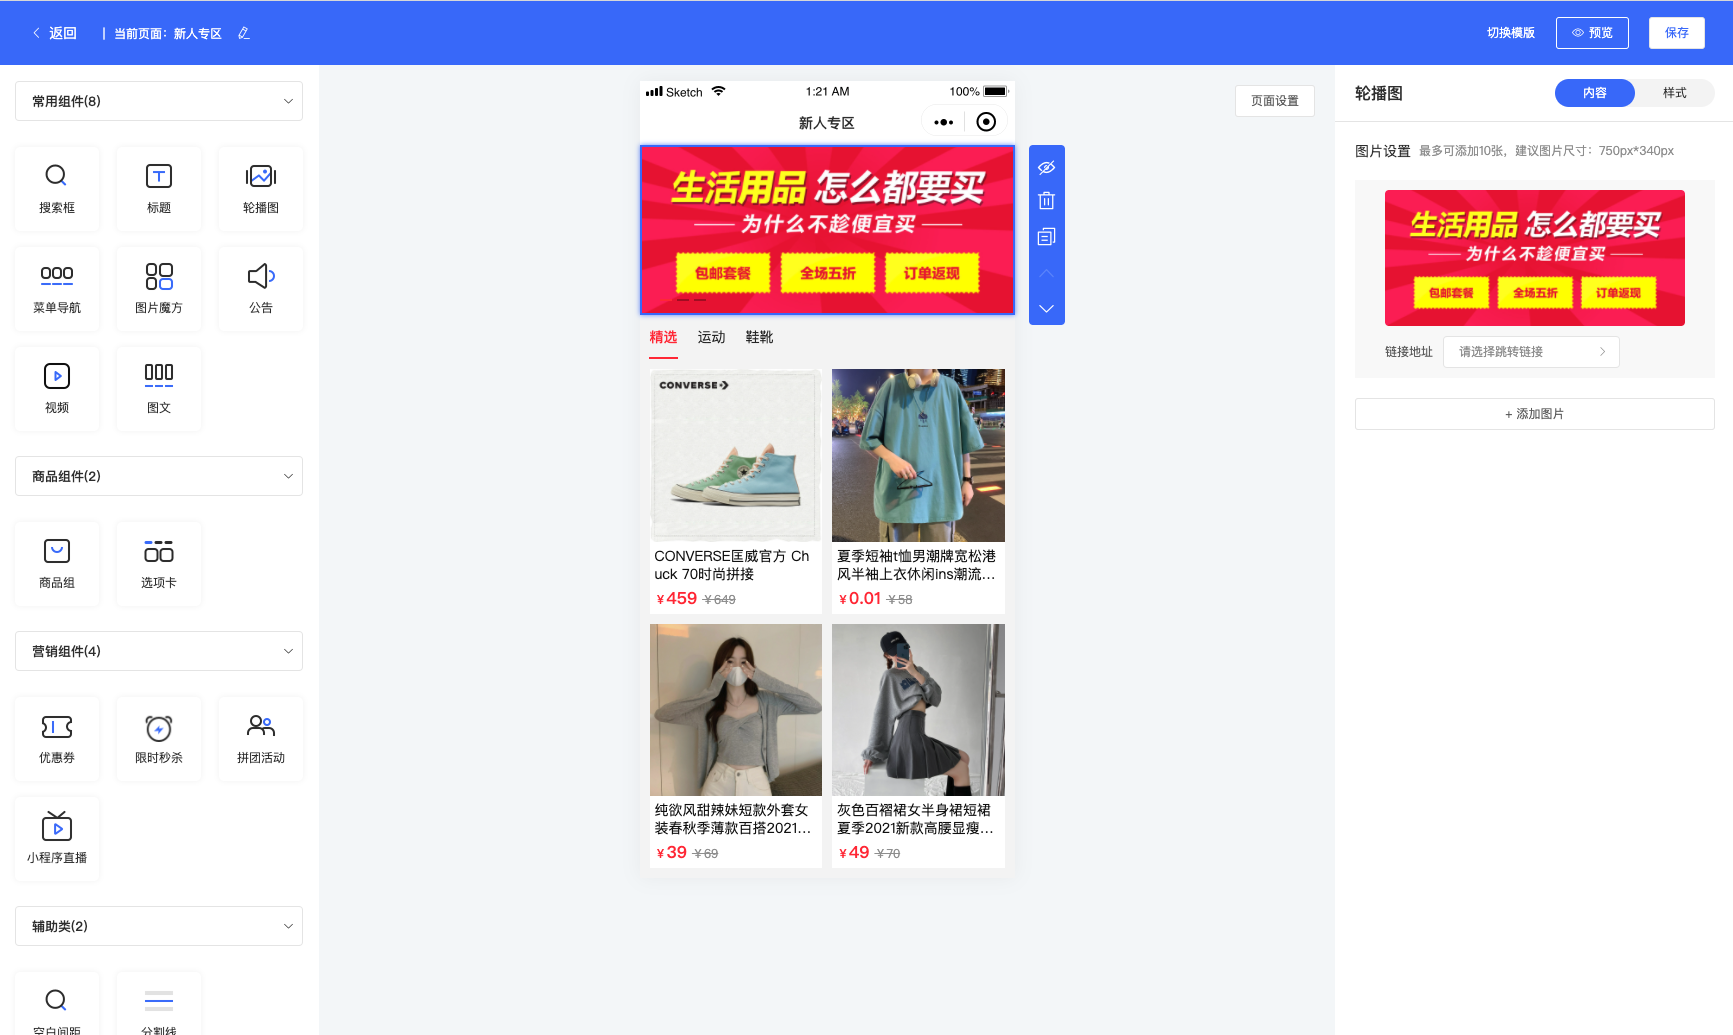The width and height of the screenshot is (1733, 1035).
Task: Insert the announcement (公告) component
Action: pos(260,288)
